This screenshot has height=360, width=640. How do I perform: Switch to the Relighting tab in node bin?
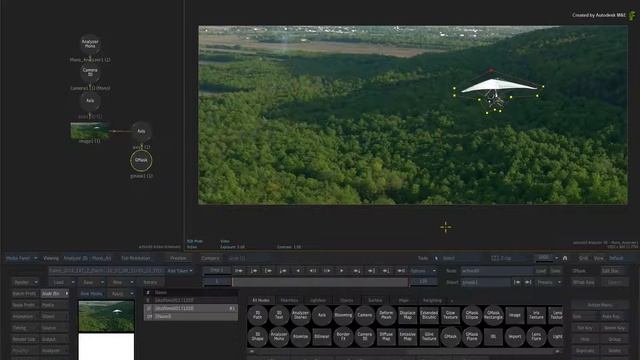[x=432, y=300]
